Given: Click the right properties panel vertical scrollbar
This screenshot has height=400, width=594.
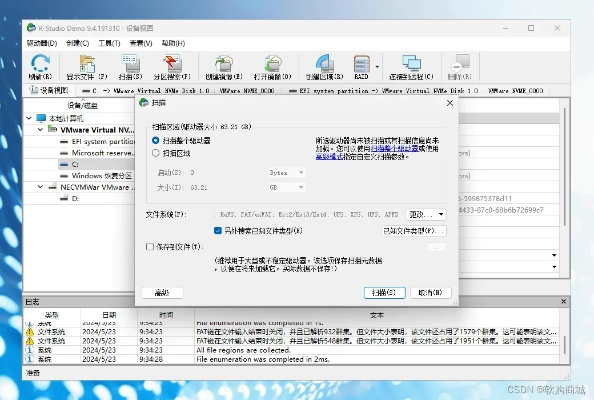Looking at the screenshot, I should coord(564,167).
